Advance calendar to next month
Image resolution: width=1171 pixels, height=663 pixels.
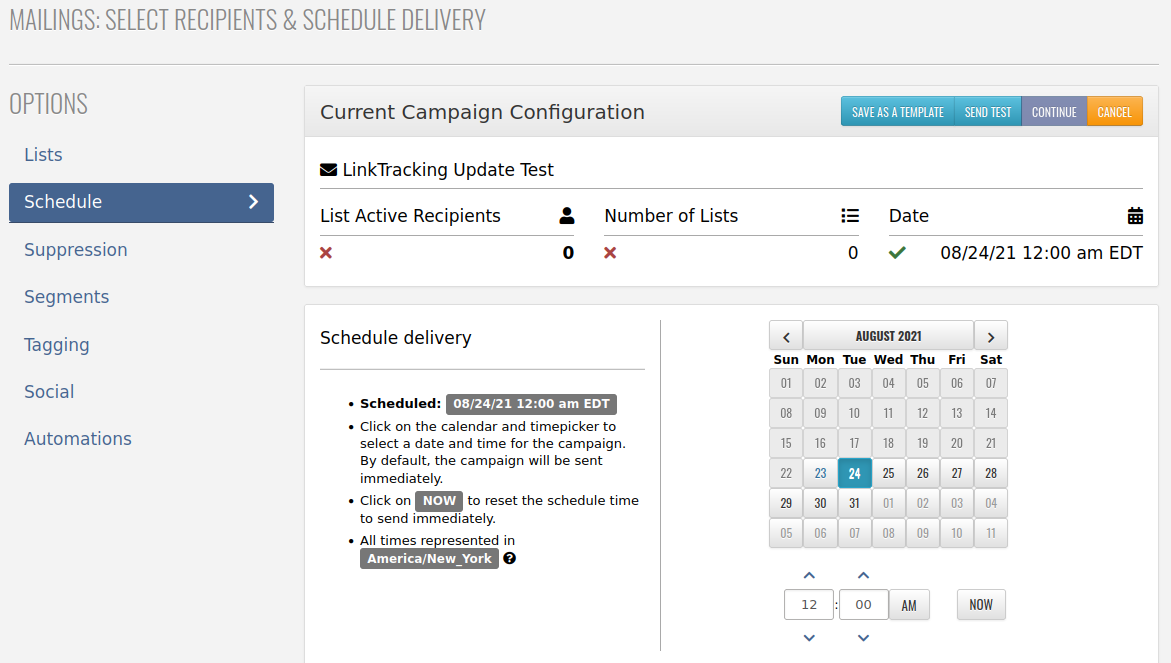pos(991,337)
